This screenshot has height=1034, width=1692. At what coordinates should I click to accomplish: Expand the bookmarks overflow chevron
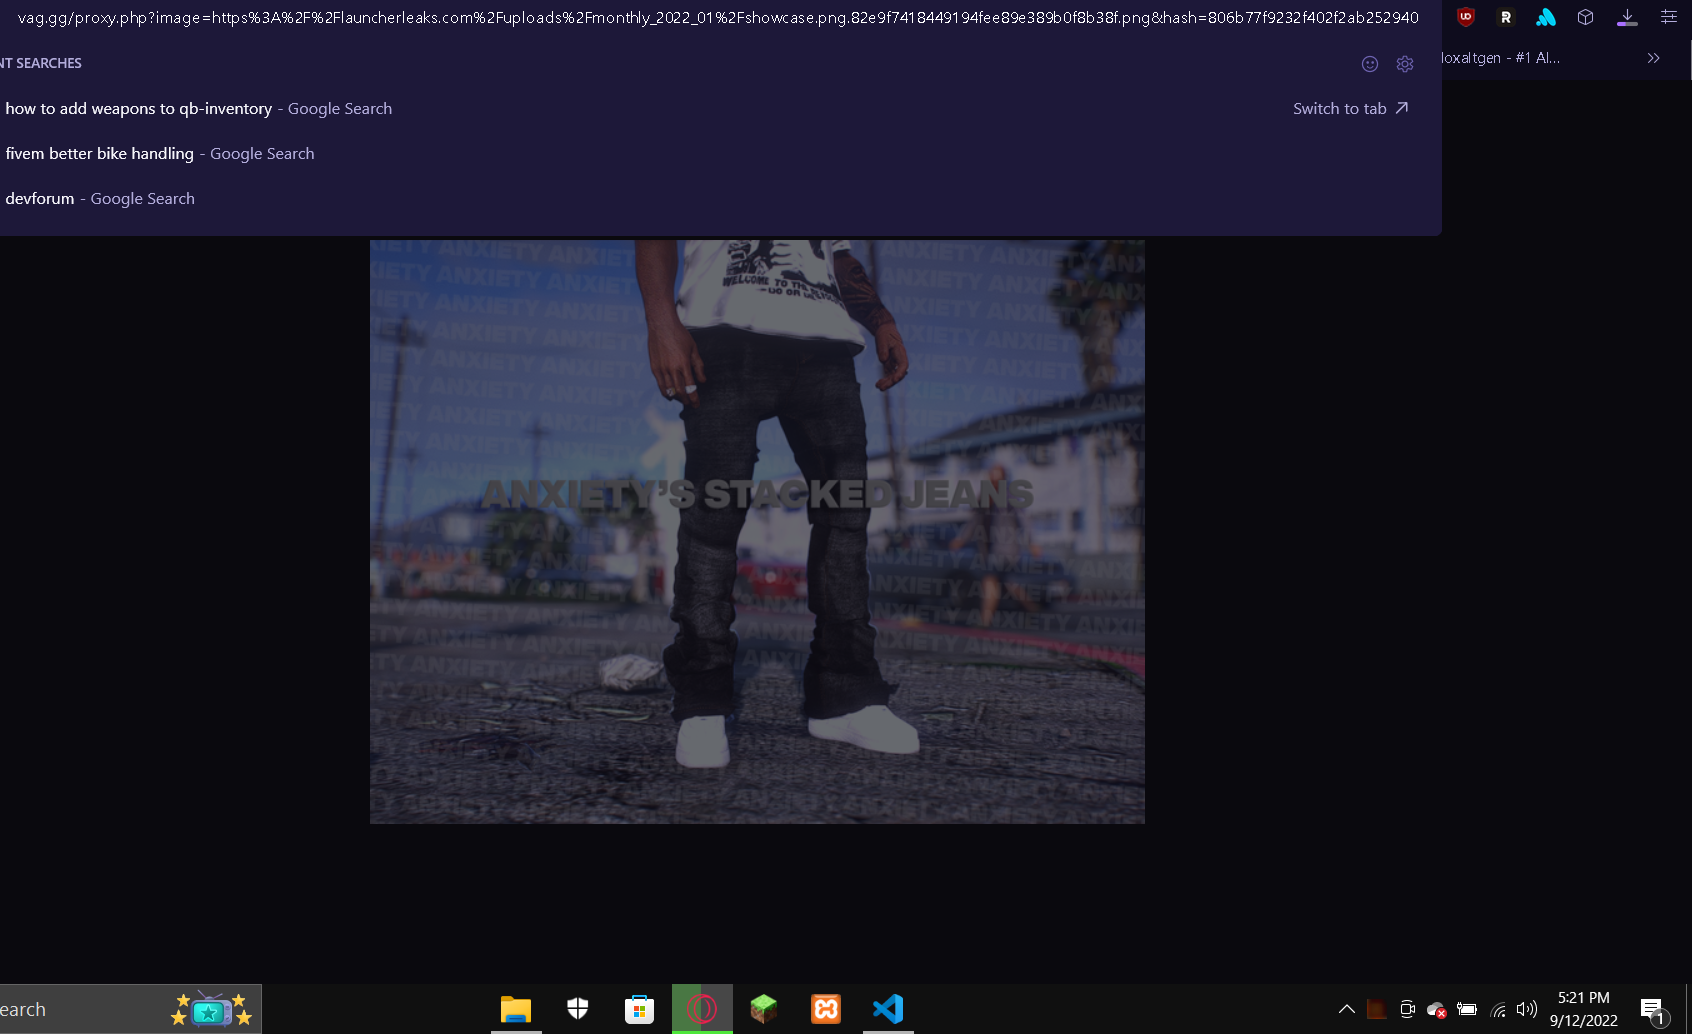click(1654, 58)
